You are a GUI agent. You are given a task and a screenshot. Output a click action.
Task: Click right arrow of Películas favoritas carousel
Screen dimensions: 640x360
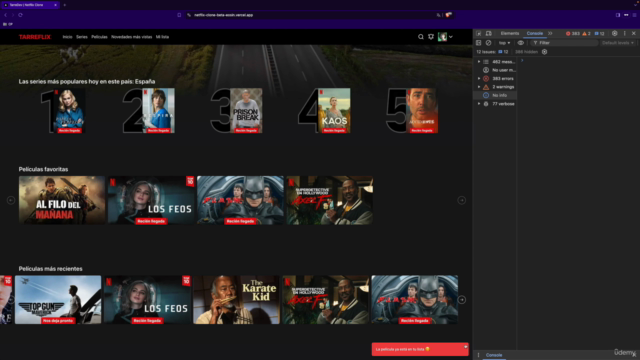(462, 200)
